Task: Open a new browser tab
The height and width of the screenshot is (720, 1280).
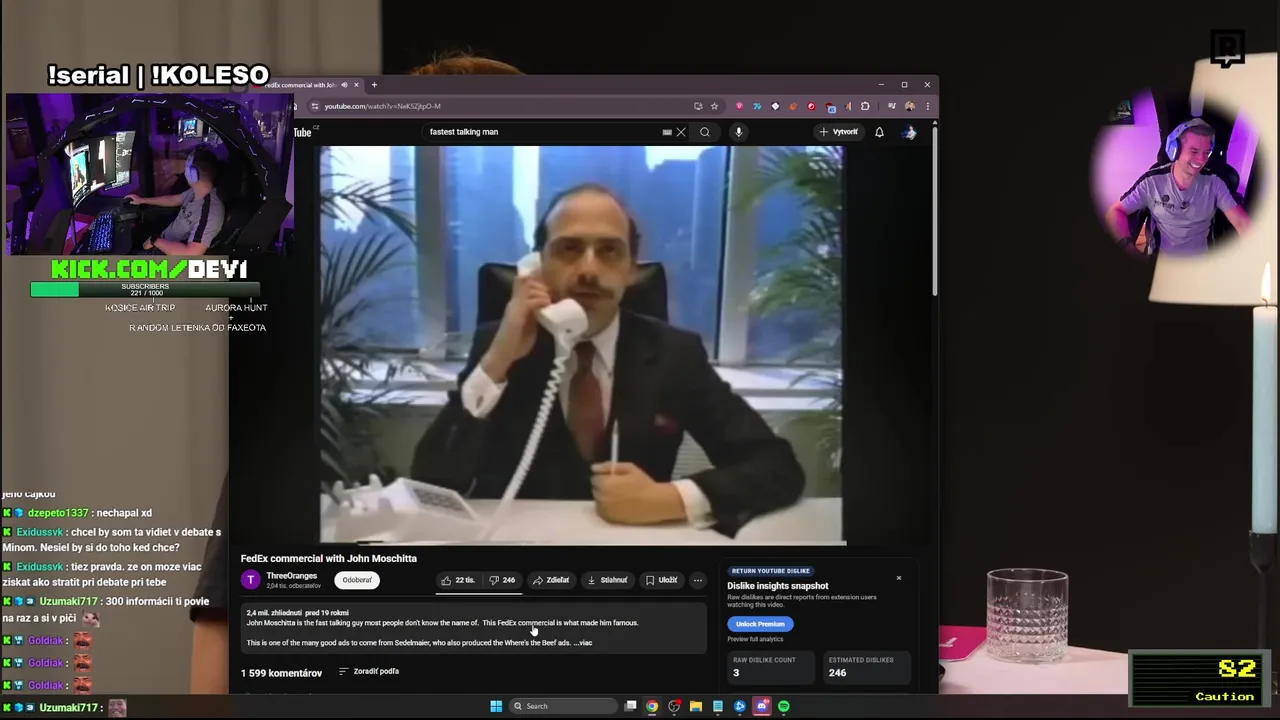Action: 374,85
